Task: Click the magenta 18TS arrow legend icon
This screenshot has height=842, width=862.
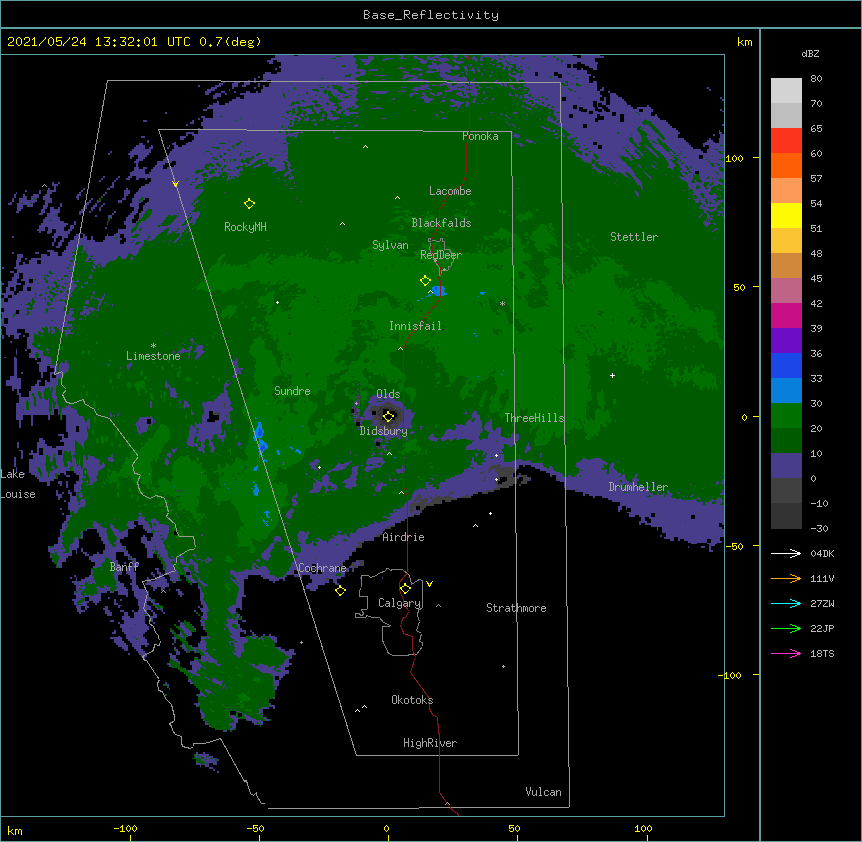Action: click(786, 653)
